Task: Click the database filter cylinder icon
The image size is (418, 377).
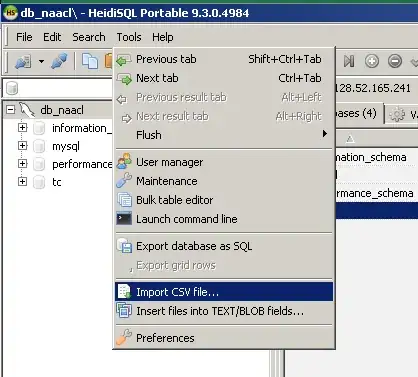Action: (12, 88)
